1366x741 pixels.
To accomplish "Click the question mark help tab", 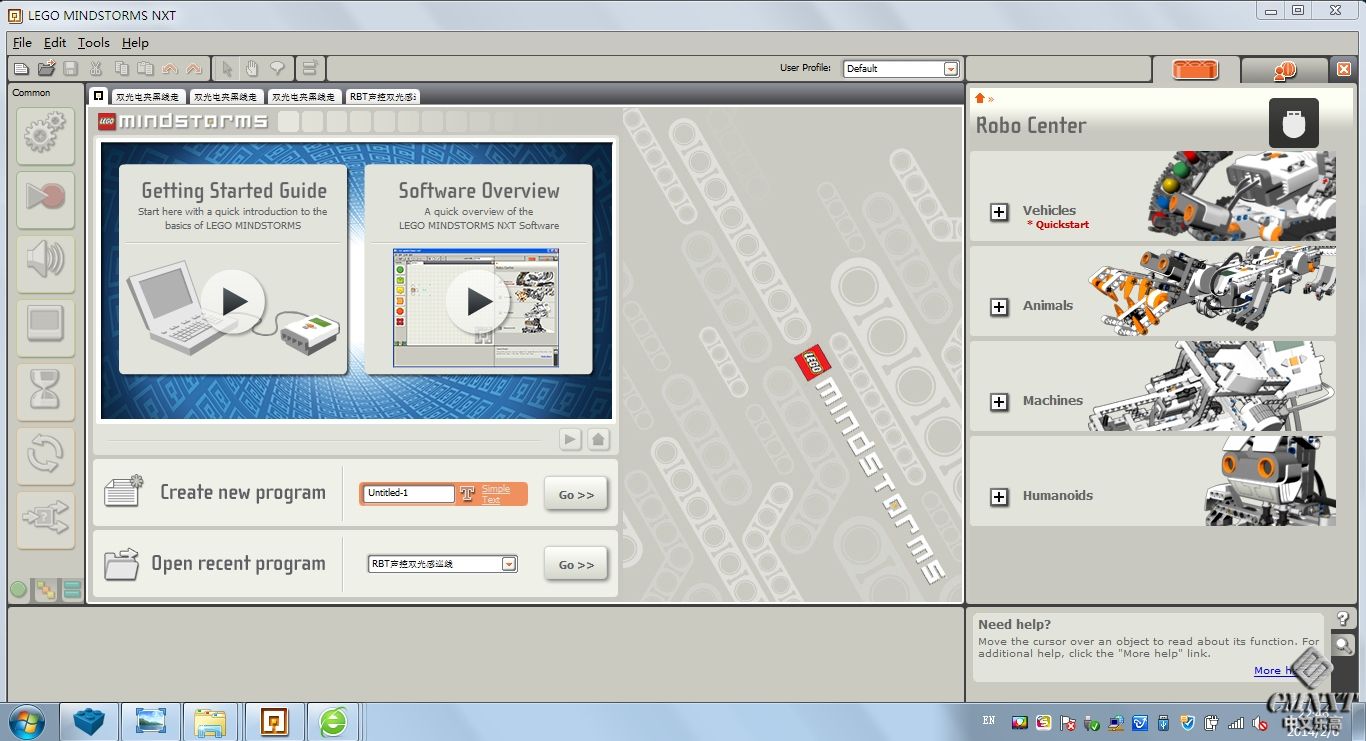I will point(1343,619).
